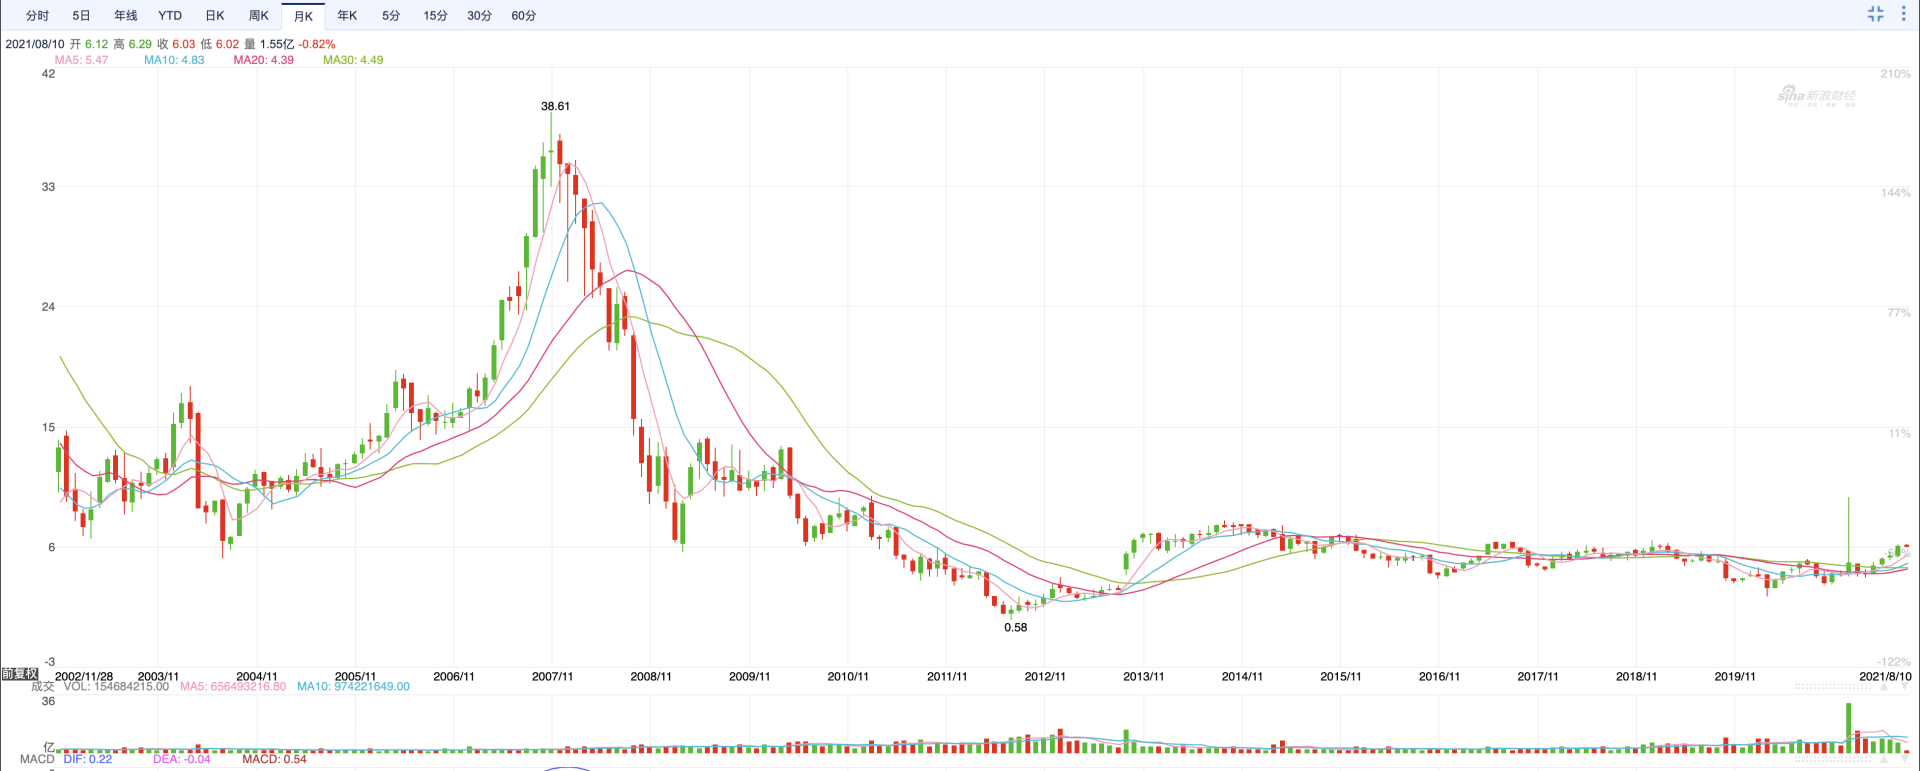Viewport: 1920px width, 771px height.
Task: Switch to the 周K weekly tab
Action: coord(258,16)
